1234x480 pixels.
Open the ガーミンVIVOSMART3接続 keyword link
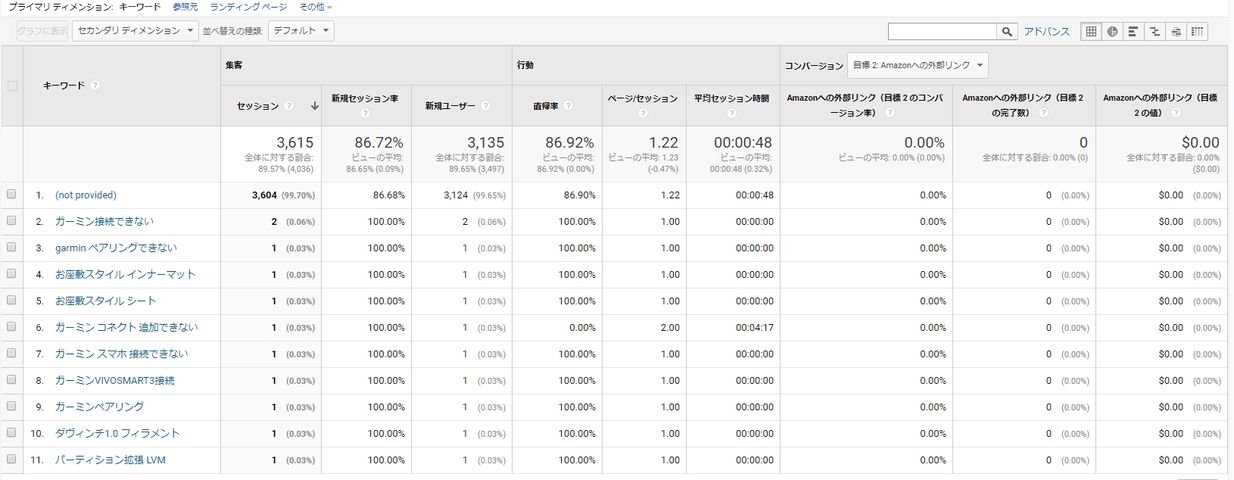pyautogui.click(x=115, y=380)
